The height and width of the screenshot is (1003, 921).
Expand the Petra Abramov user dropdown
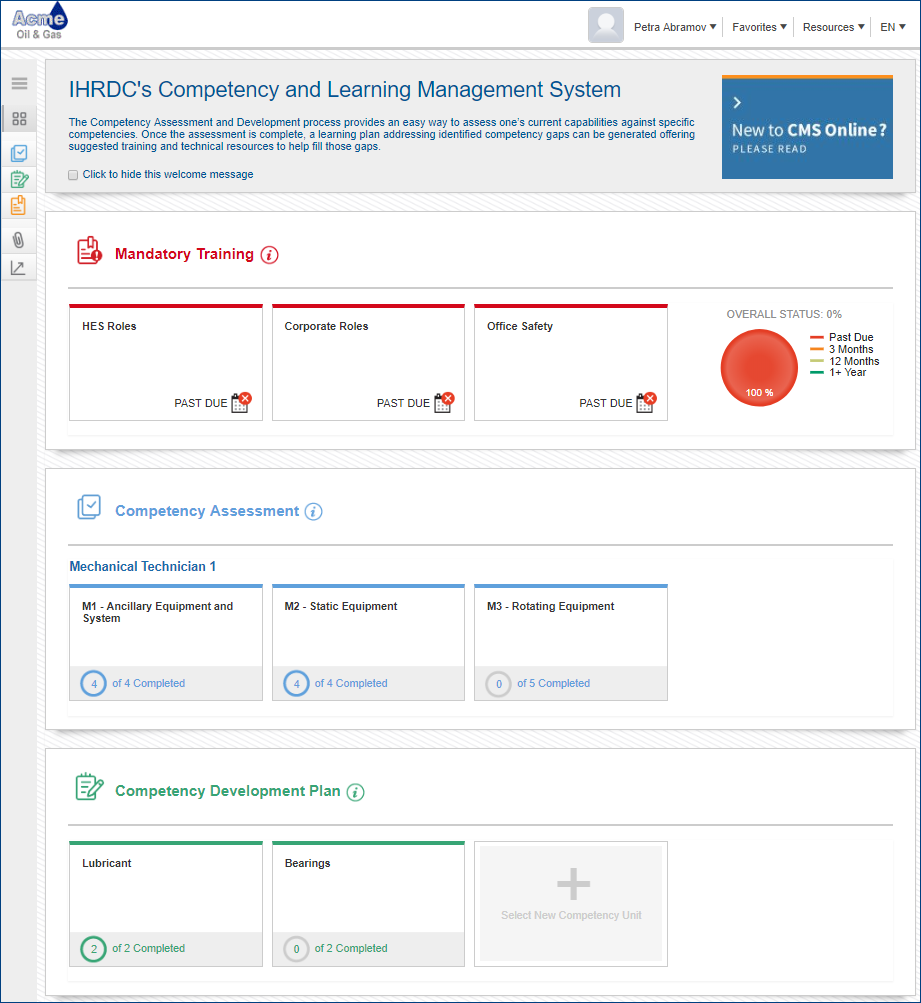[675, 27]
